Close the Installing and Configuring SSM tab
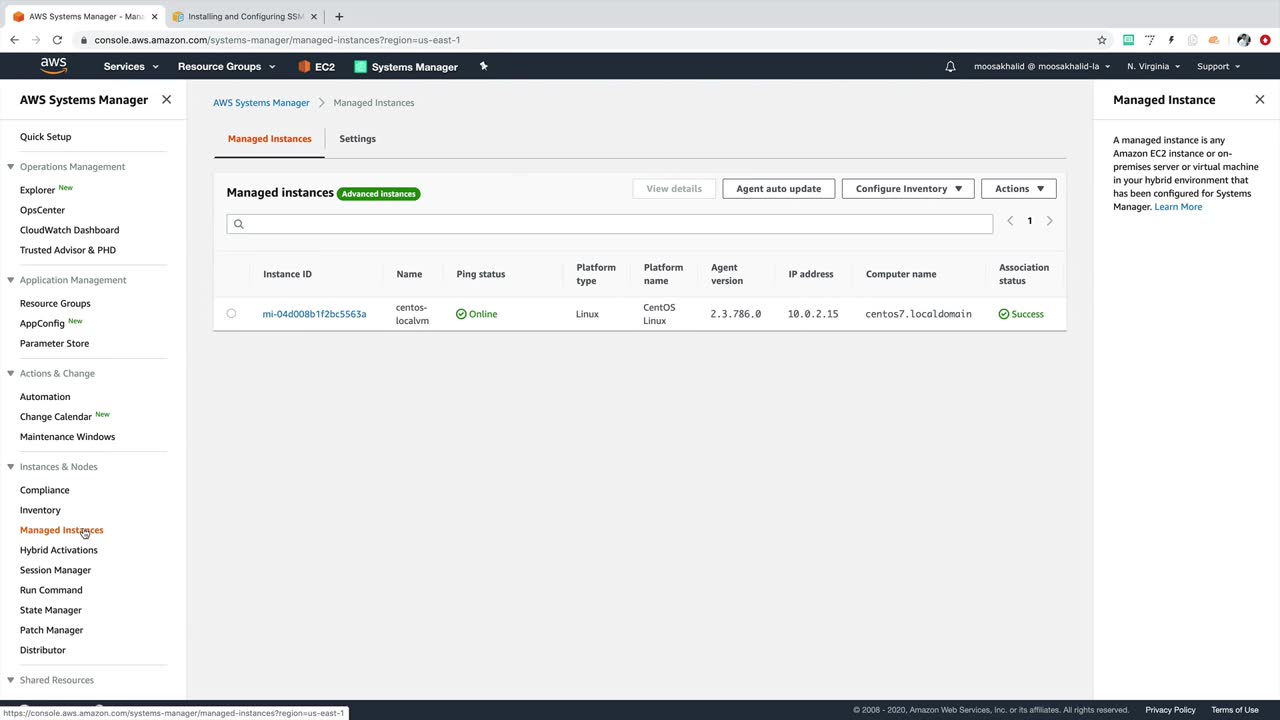1280x720 pixels. [316, 16]
